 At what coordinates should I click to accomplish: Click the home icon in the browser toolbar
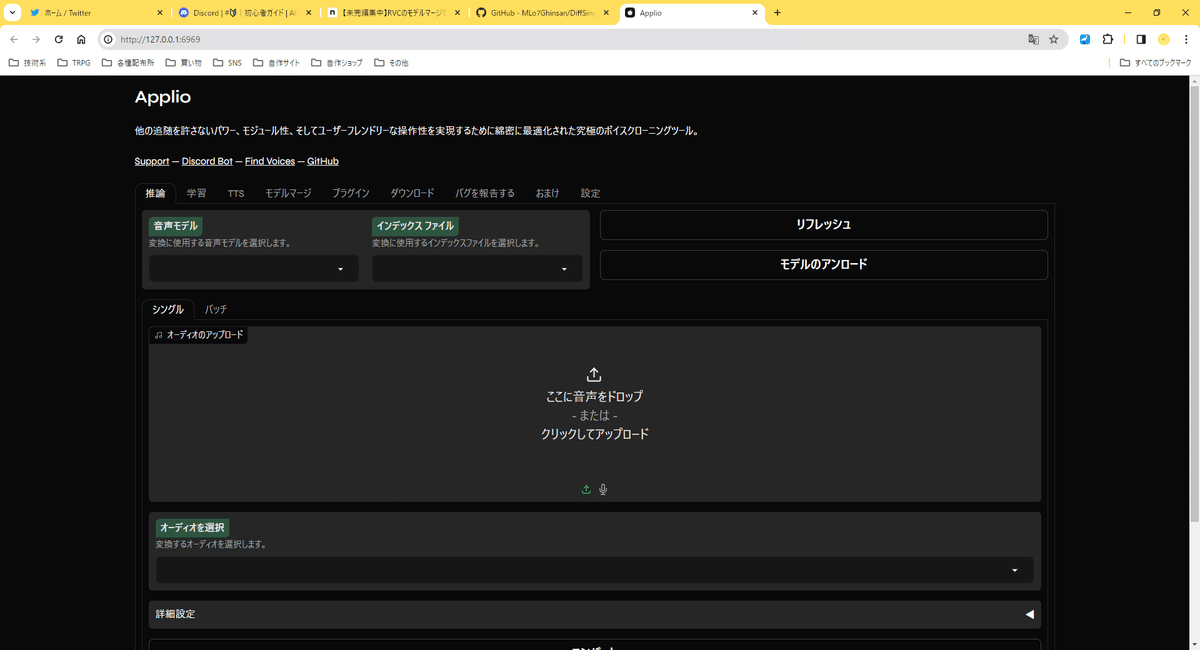(81, 39)
